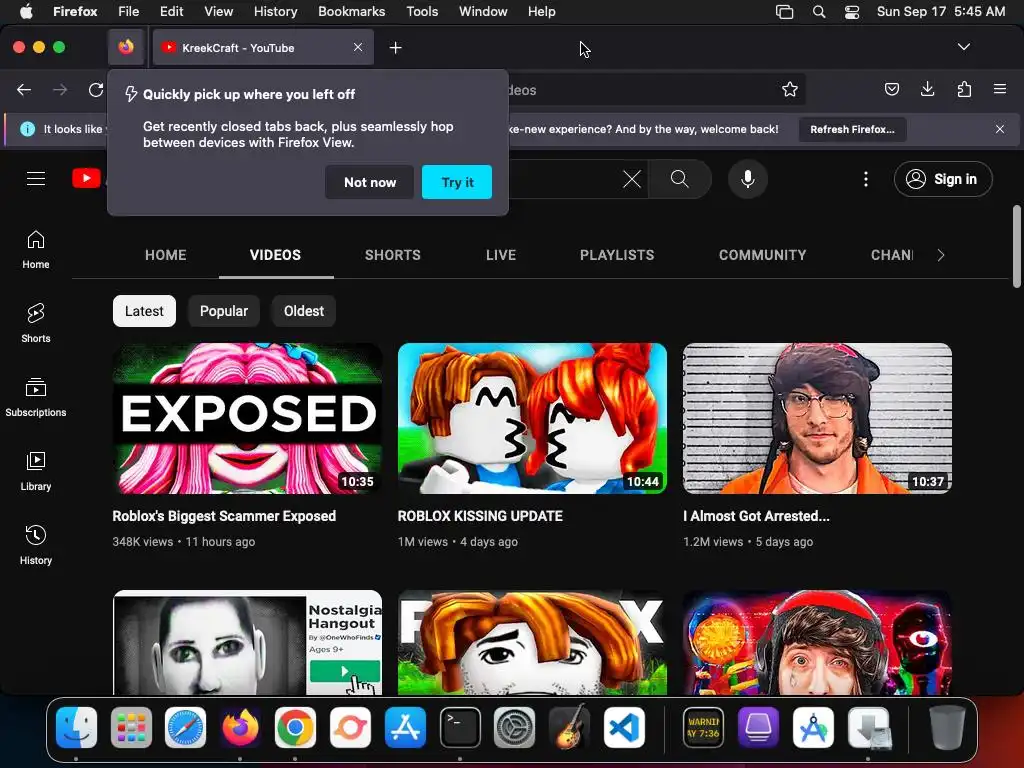
Task: Select the Latest sort chip
Action: tap(144, 311)
